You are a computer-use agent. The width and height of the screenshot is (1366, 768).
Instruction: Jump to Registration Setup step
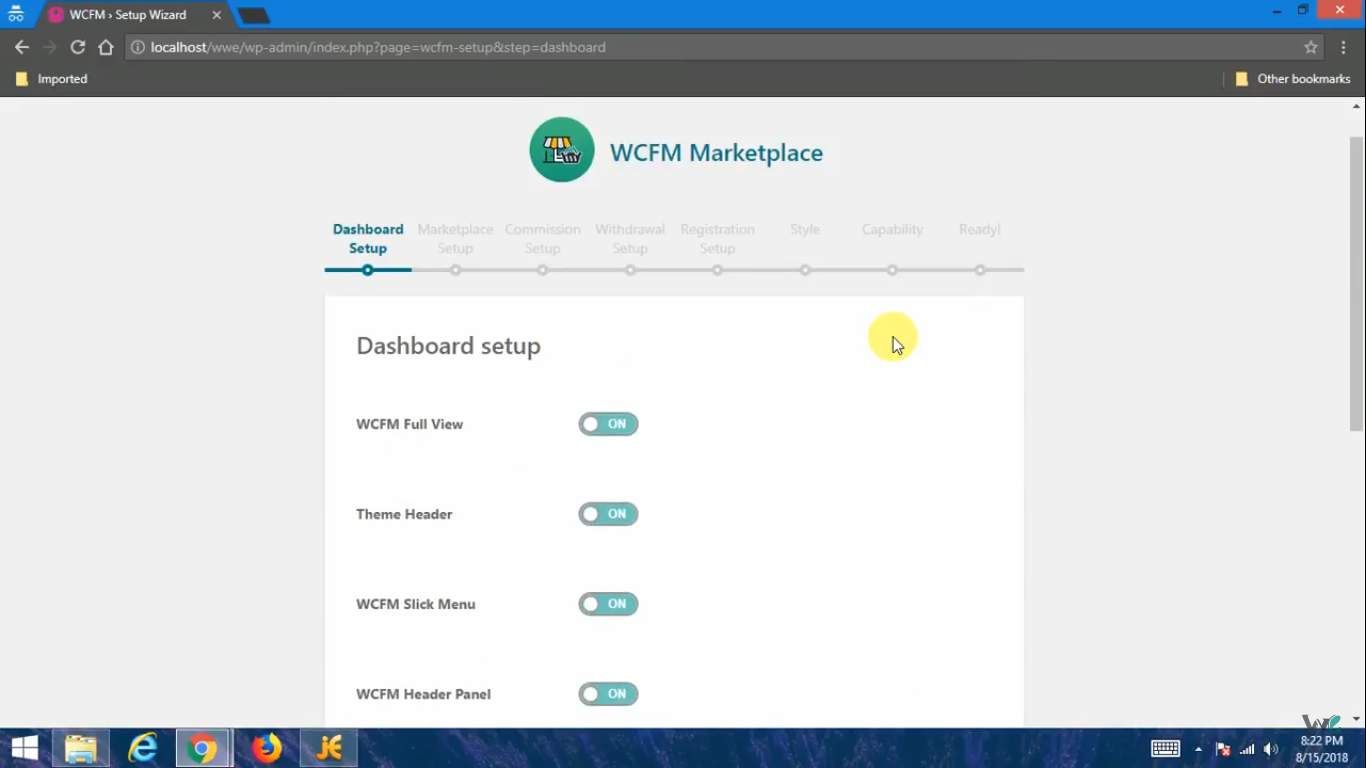717,239
